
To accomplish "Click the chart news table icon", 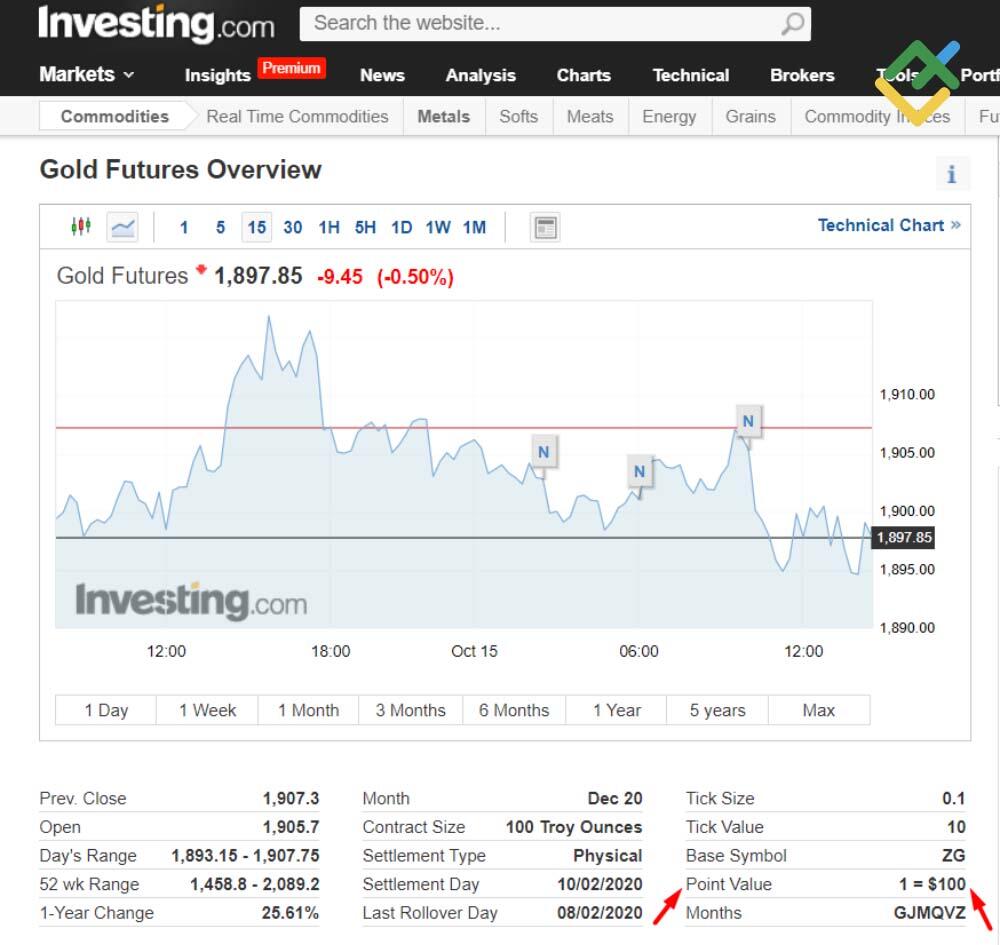I will pyautogui.click(x=545, y=227).
